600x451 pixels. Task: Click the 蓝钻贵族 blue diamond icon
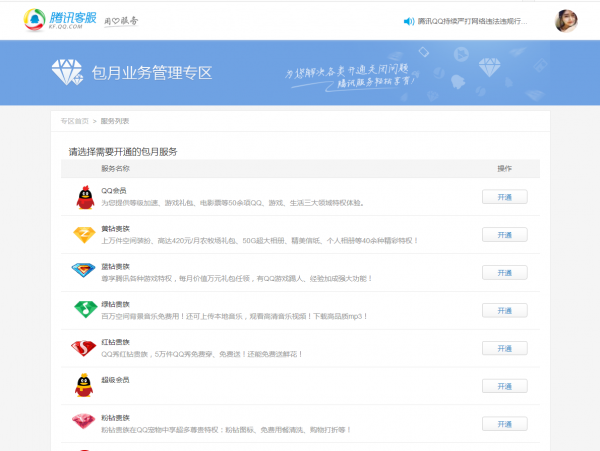tap(83, 270)
